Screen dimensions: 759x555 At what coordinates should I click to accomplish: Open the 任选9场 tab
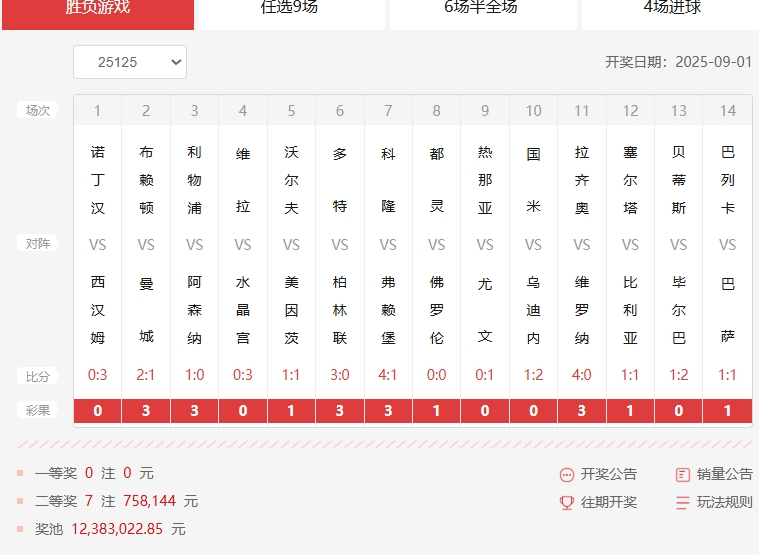pos(291,9)
